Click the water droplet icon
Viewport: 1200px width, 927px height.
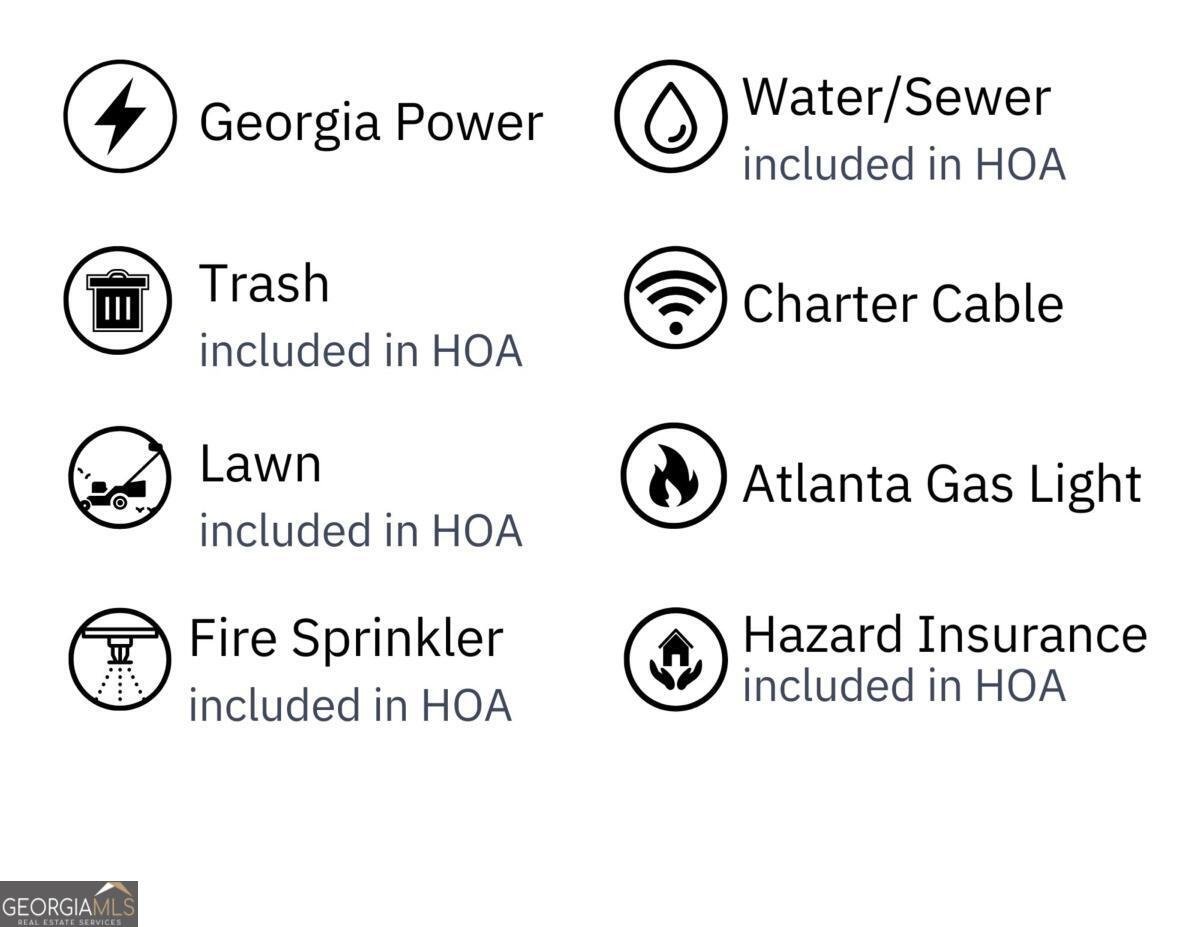(x=670, y=116)
